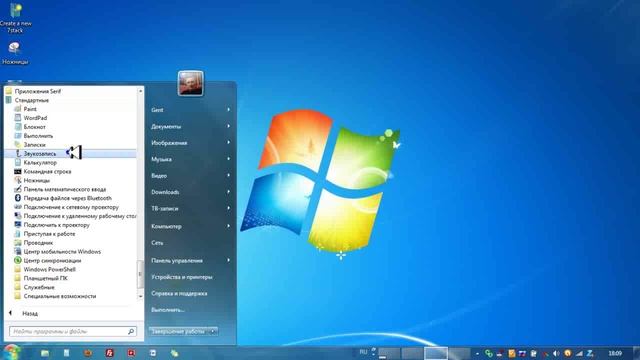640x360 pixels.
Task: Select Музыка in the right pane
Action: pos(161,159)
